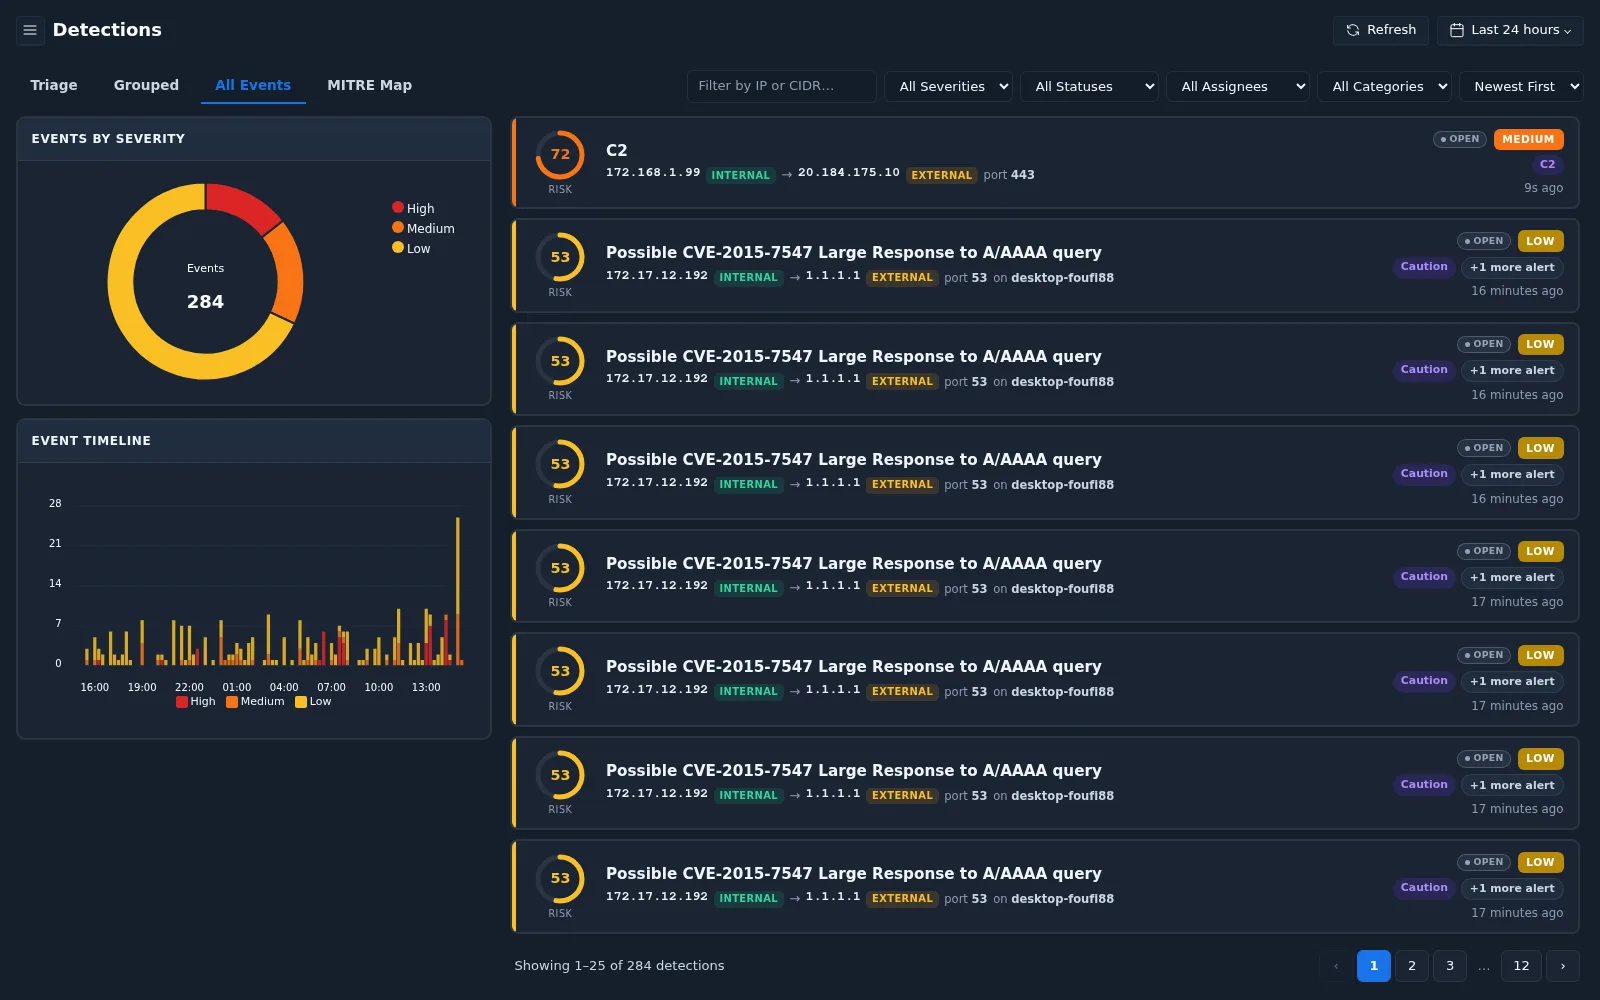Click the previous page arrow
Image resolution: width=1600 pixels, height=1000 pixels.
1335,966
